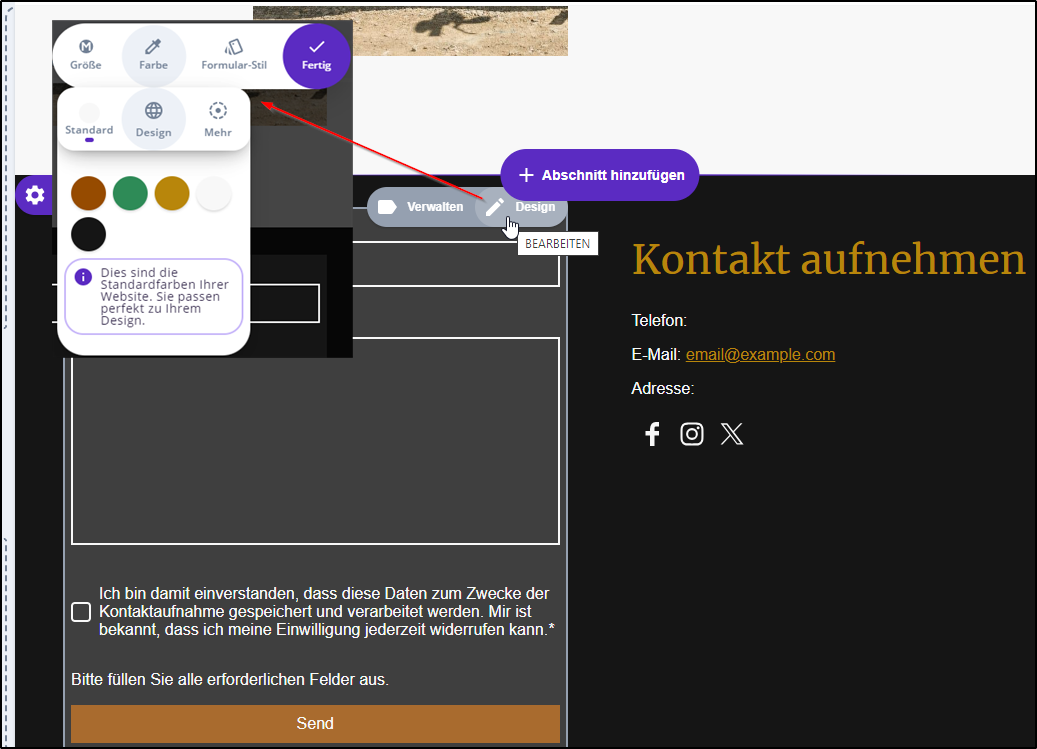Check the data consent checkbox
The width and height of the screenshot is (1037, 749).
[81, 612]
